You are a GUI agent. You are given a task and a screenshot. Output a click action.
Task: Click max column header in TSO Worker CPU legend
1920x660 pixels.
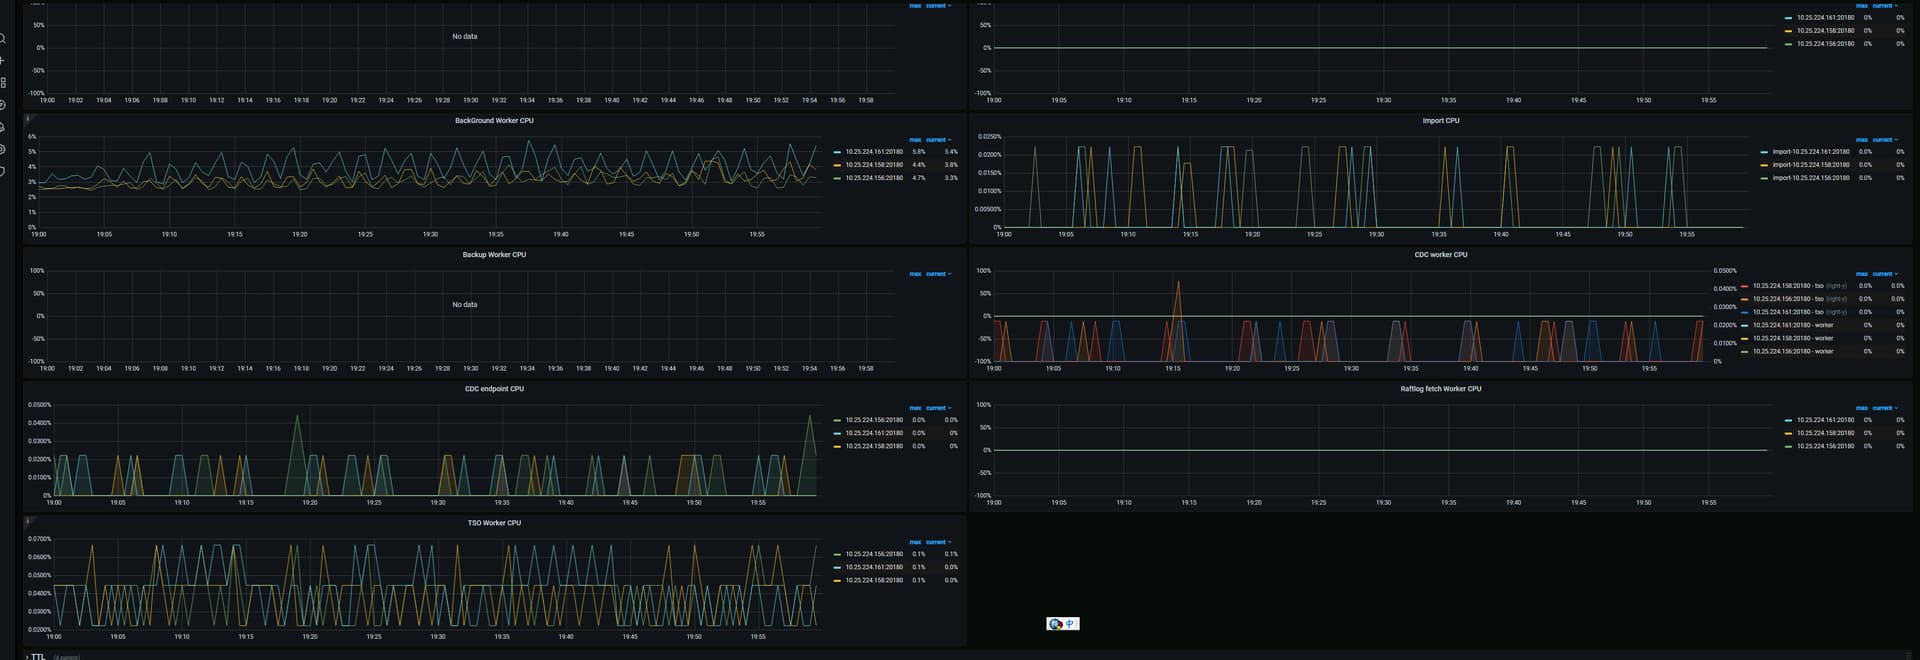pyautogui.click(x=914, y=542)
